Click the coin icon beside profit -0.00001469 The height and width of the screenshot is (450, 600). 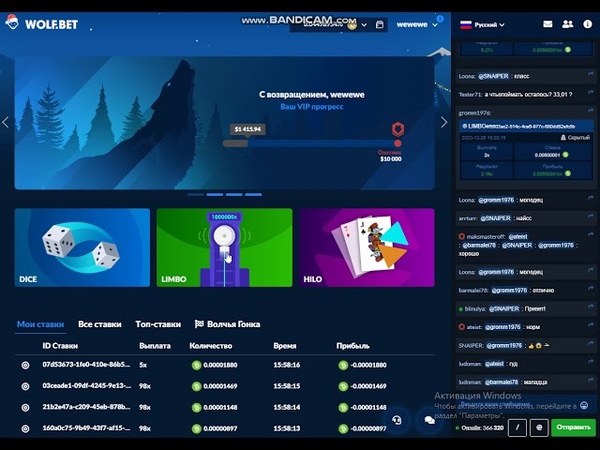coord(343,386)
